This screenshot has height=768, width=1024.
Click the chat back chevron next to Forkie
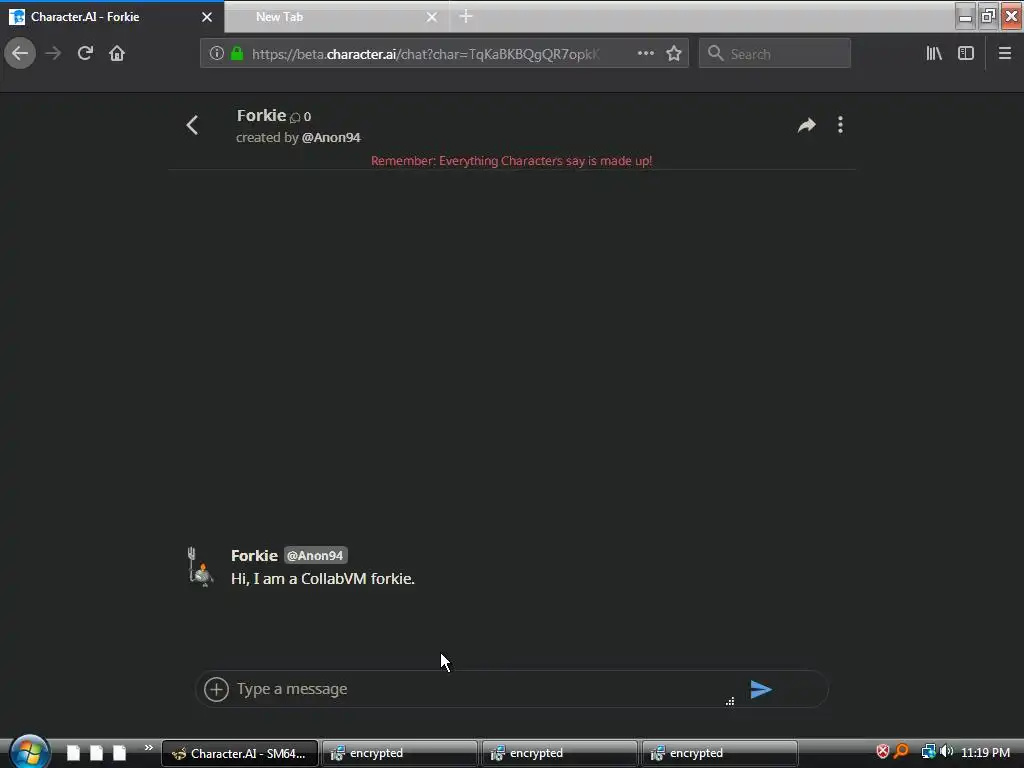192,125
